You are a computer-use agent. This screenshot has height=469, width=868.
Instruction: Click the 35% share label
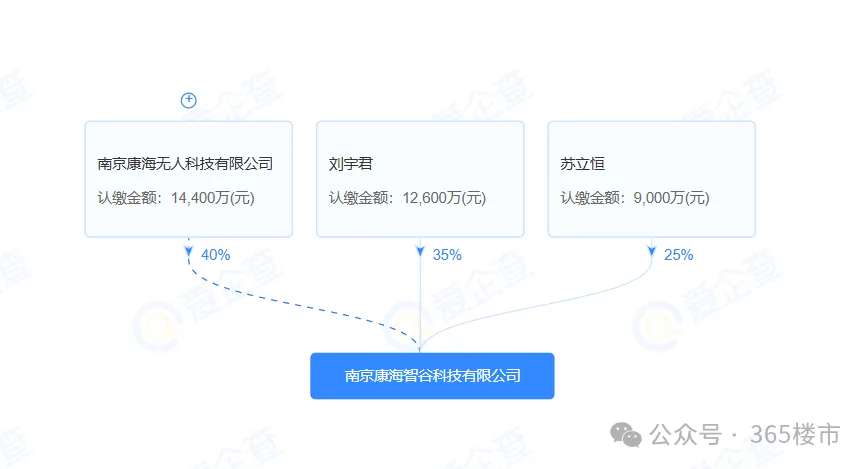(x=447, y=255)
